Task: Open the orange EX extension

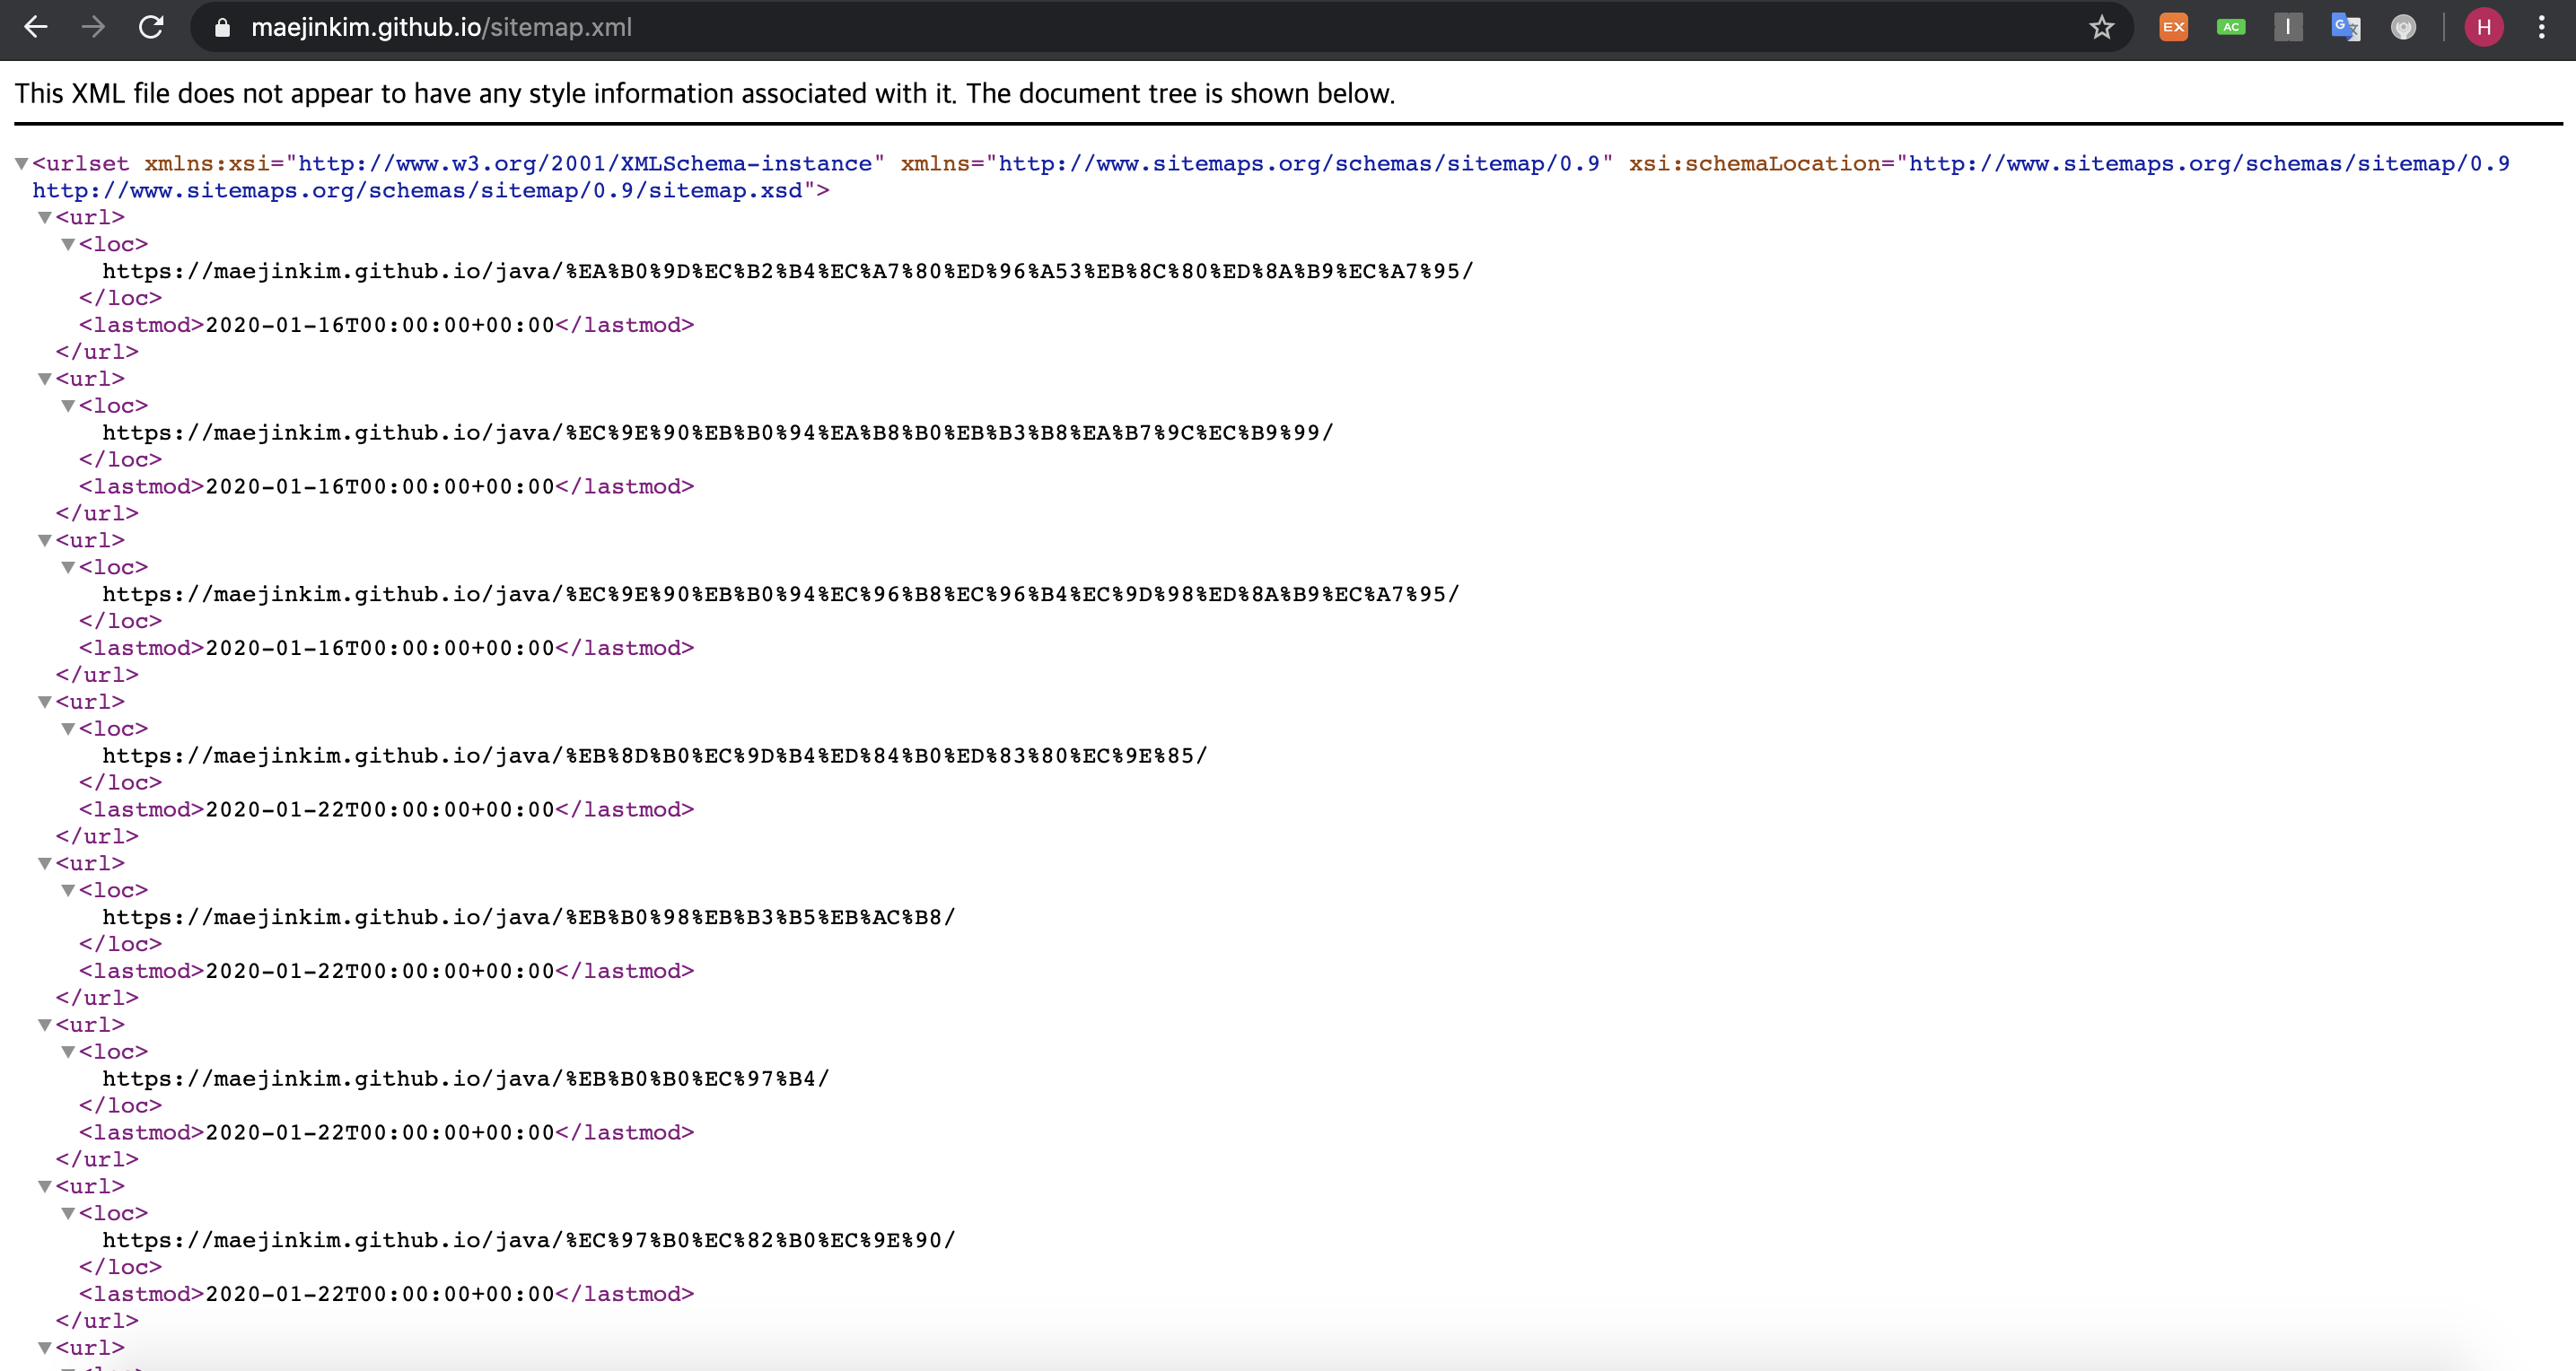Action: tap(2173, 27)
